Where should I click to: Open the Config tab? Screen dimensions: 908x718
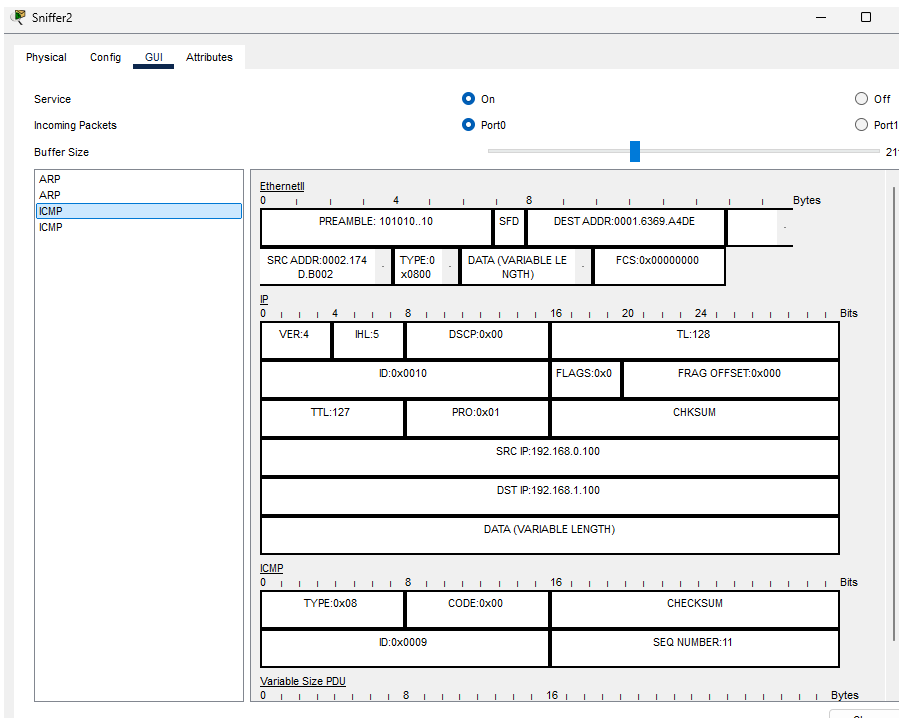tap(105, 57)
